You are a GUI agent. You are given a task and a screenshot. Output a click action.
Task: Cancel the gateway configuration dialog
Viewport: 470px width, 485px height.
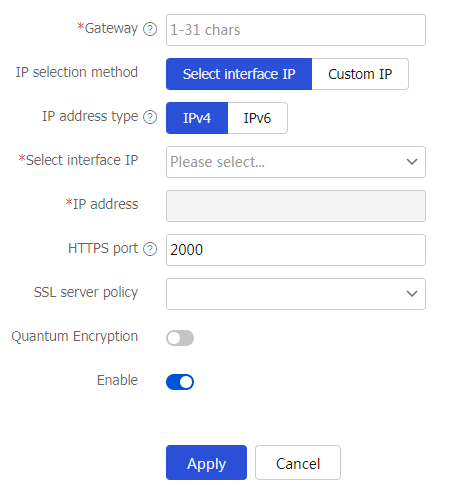pos(298,463)
